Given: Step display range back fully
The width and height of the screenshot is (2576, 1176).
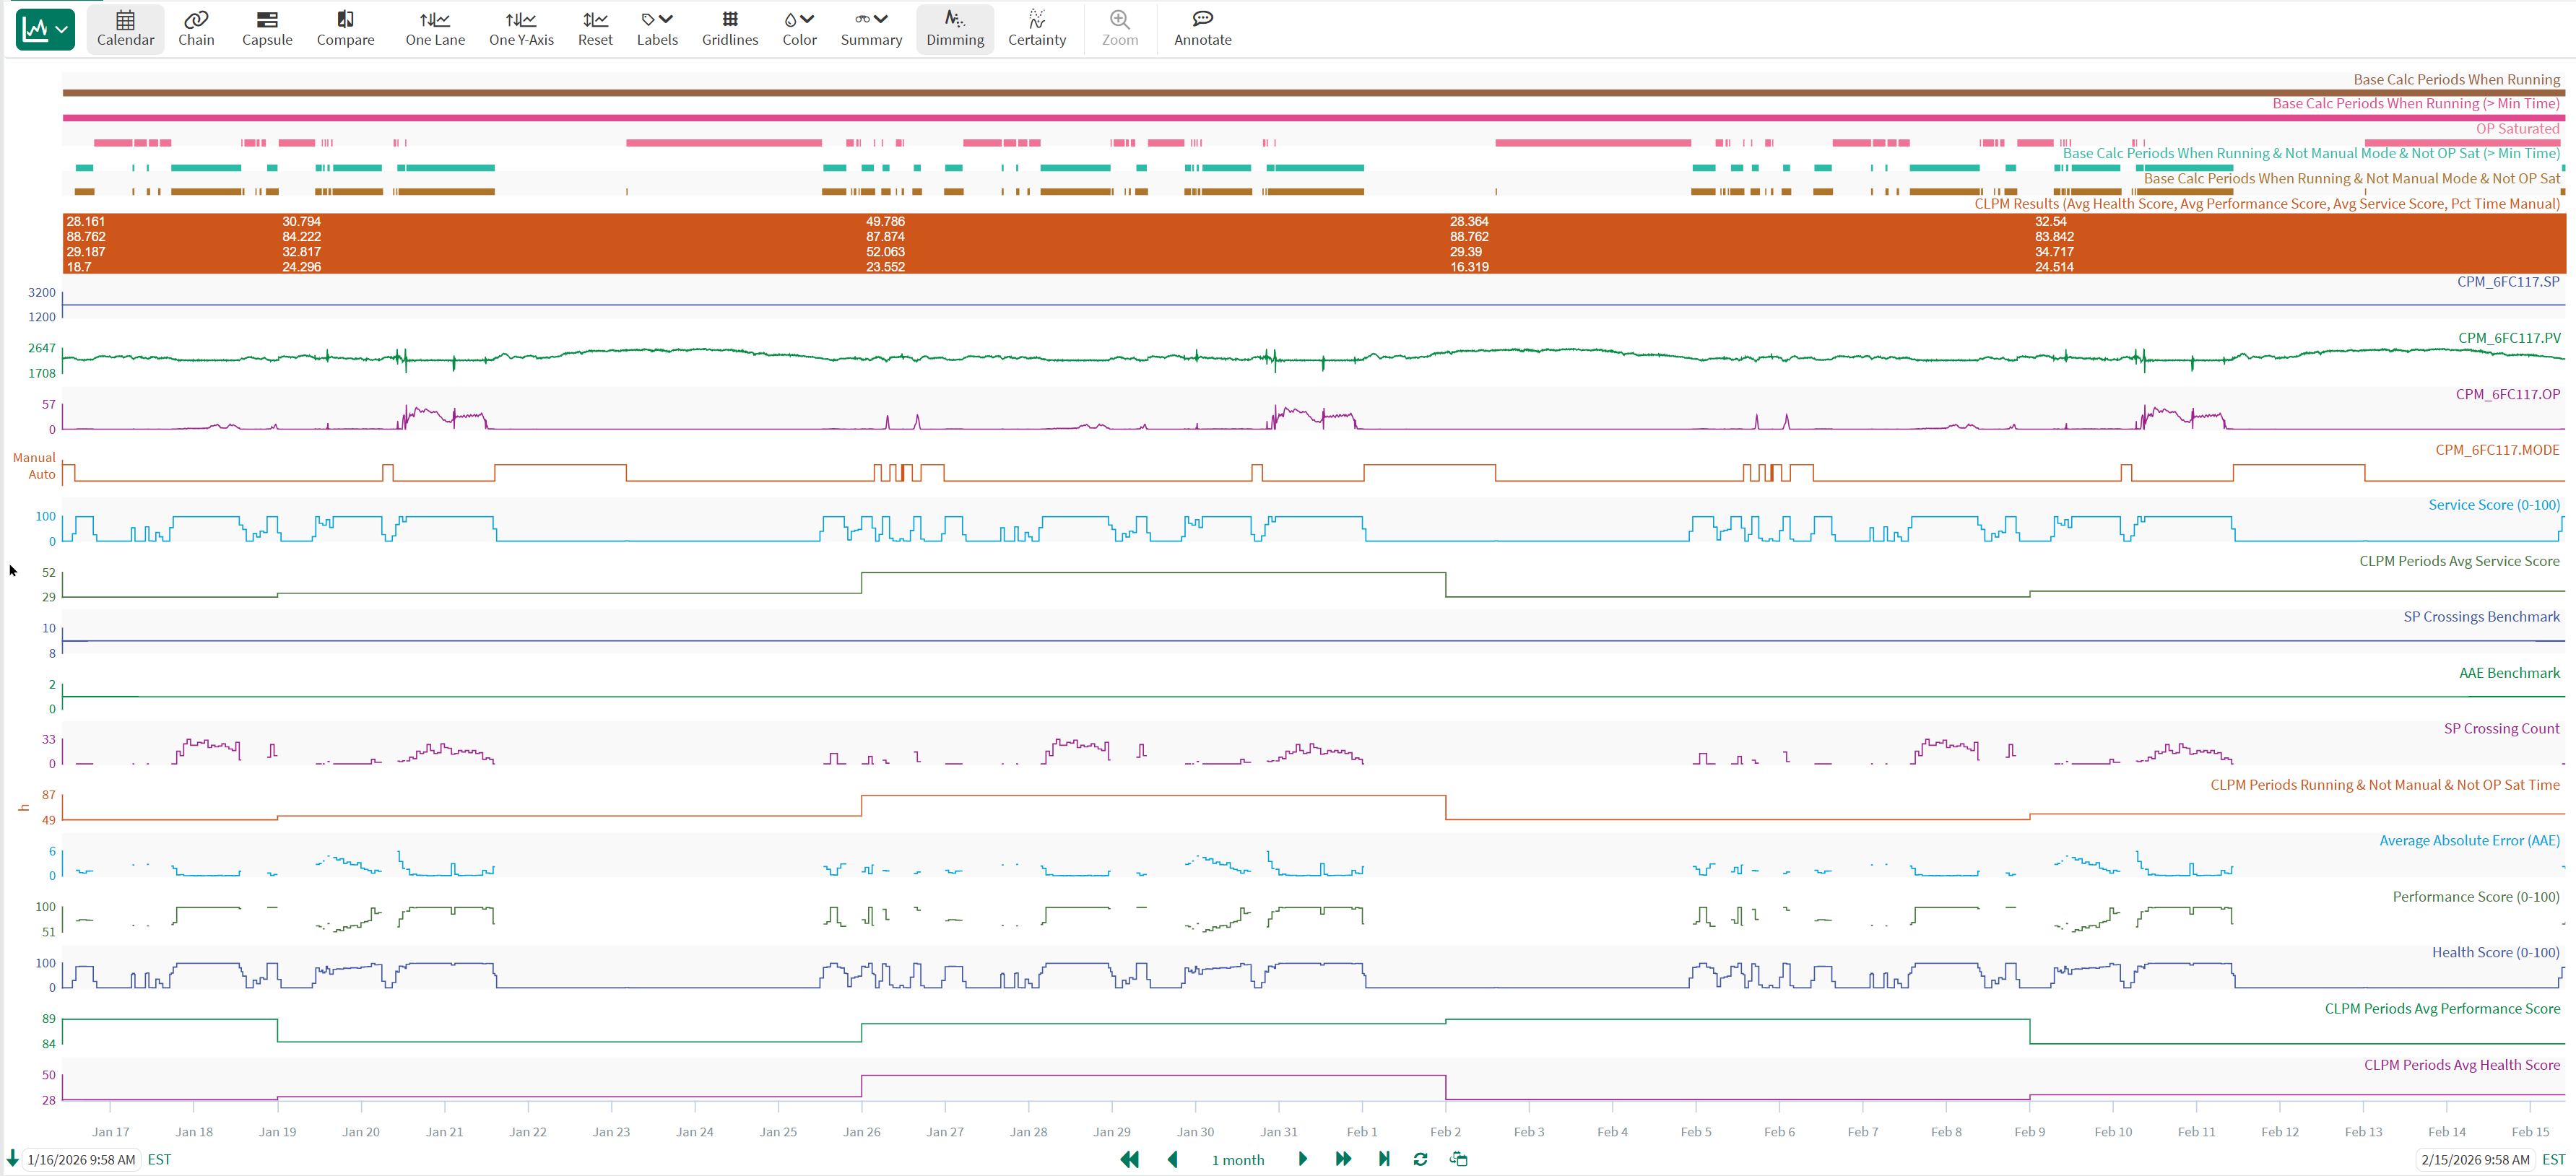Looking at the screenshot, I should (x=1130, y=1159).
